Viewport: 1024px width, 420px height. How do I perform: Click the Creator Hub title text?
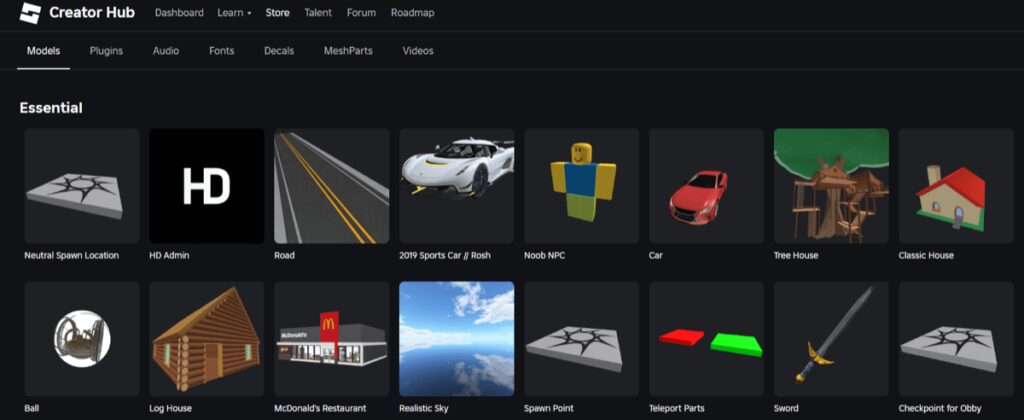[x=92, y=12]
